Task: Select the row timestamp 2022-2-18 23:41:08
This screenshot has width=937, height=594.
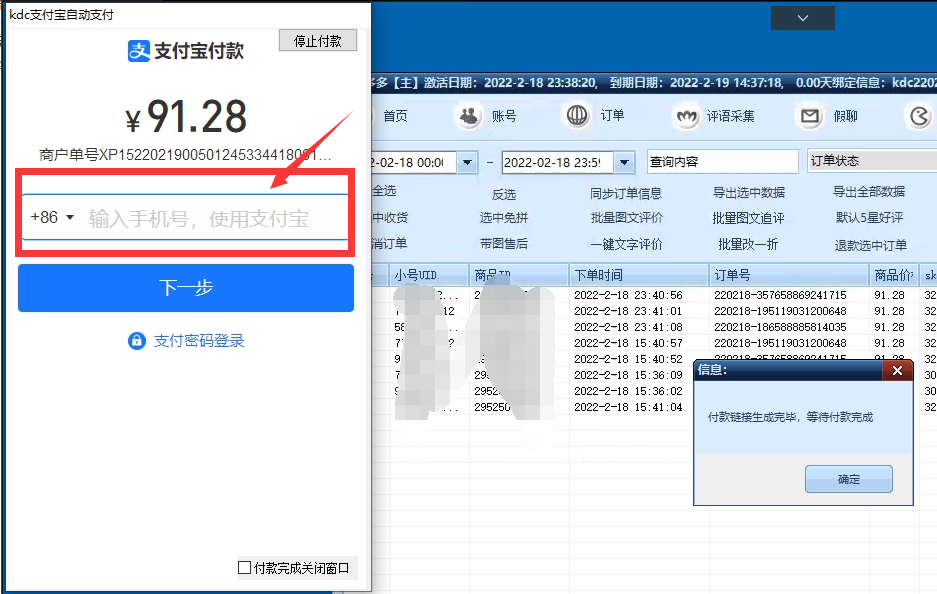Action: tap(628, 327)
